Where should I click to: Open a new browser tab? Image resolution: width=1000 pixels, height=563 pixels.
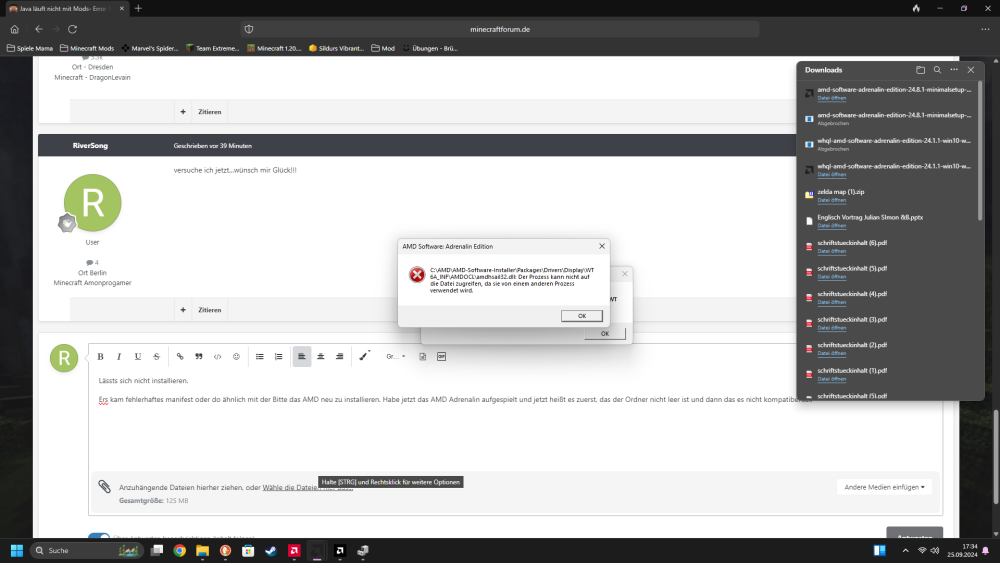pyautogui.click(x=138, y=8)
